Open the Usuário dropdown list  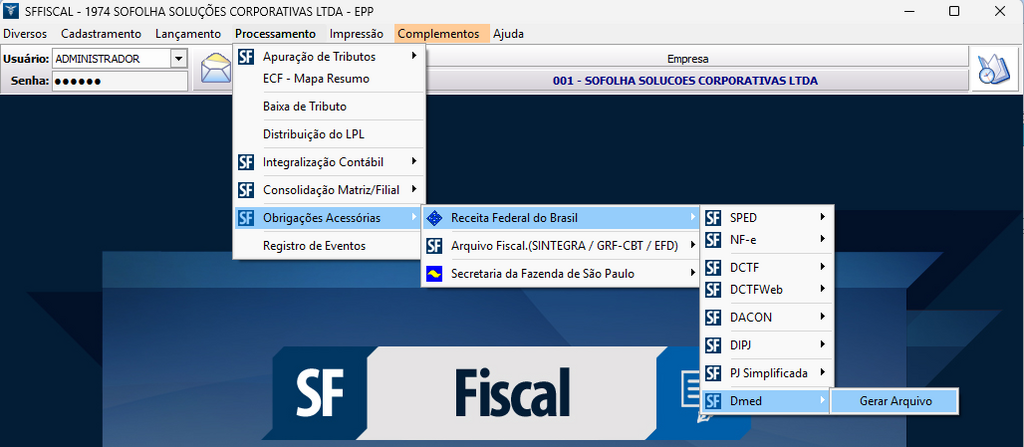(x=179, y=59)
